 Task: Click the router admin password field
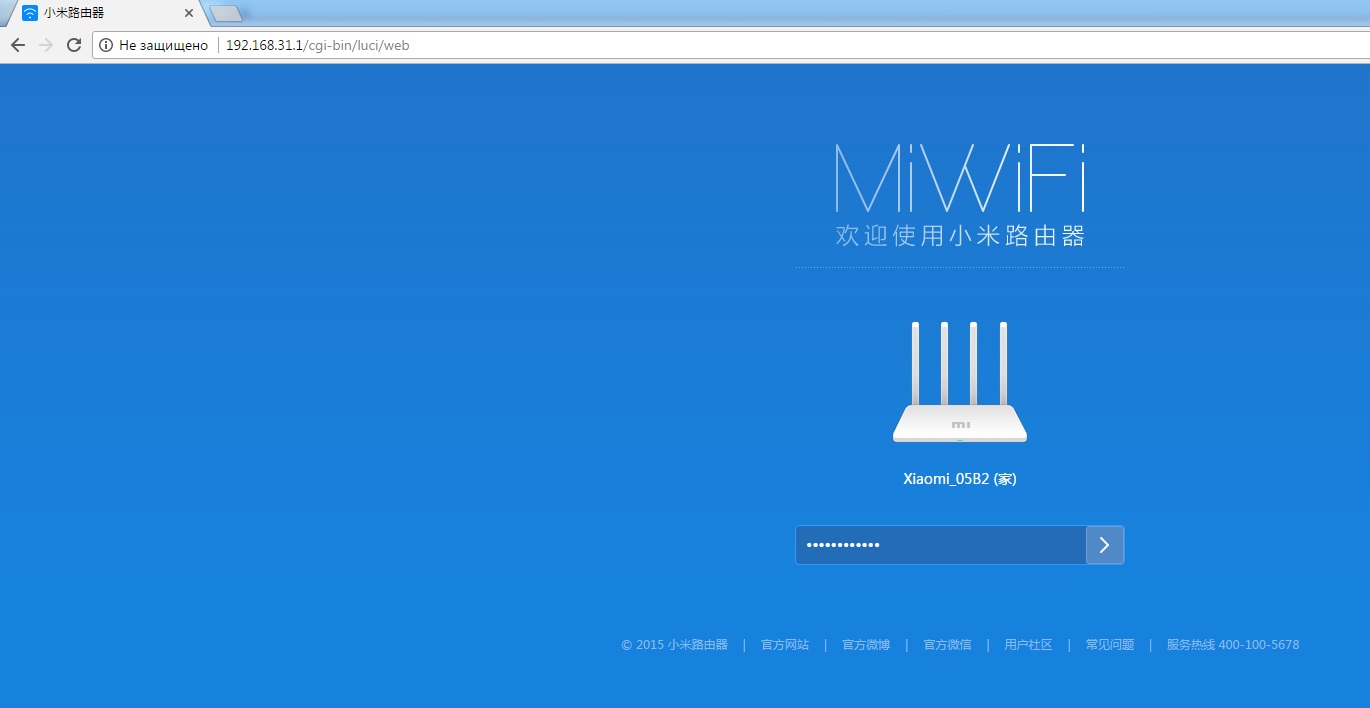(941, 545)
